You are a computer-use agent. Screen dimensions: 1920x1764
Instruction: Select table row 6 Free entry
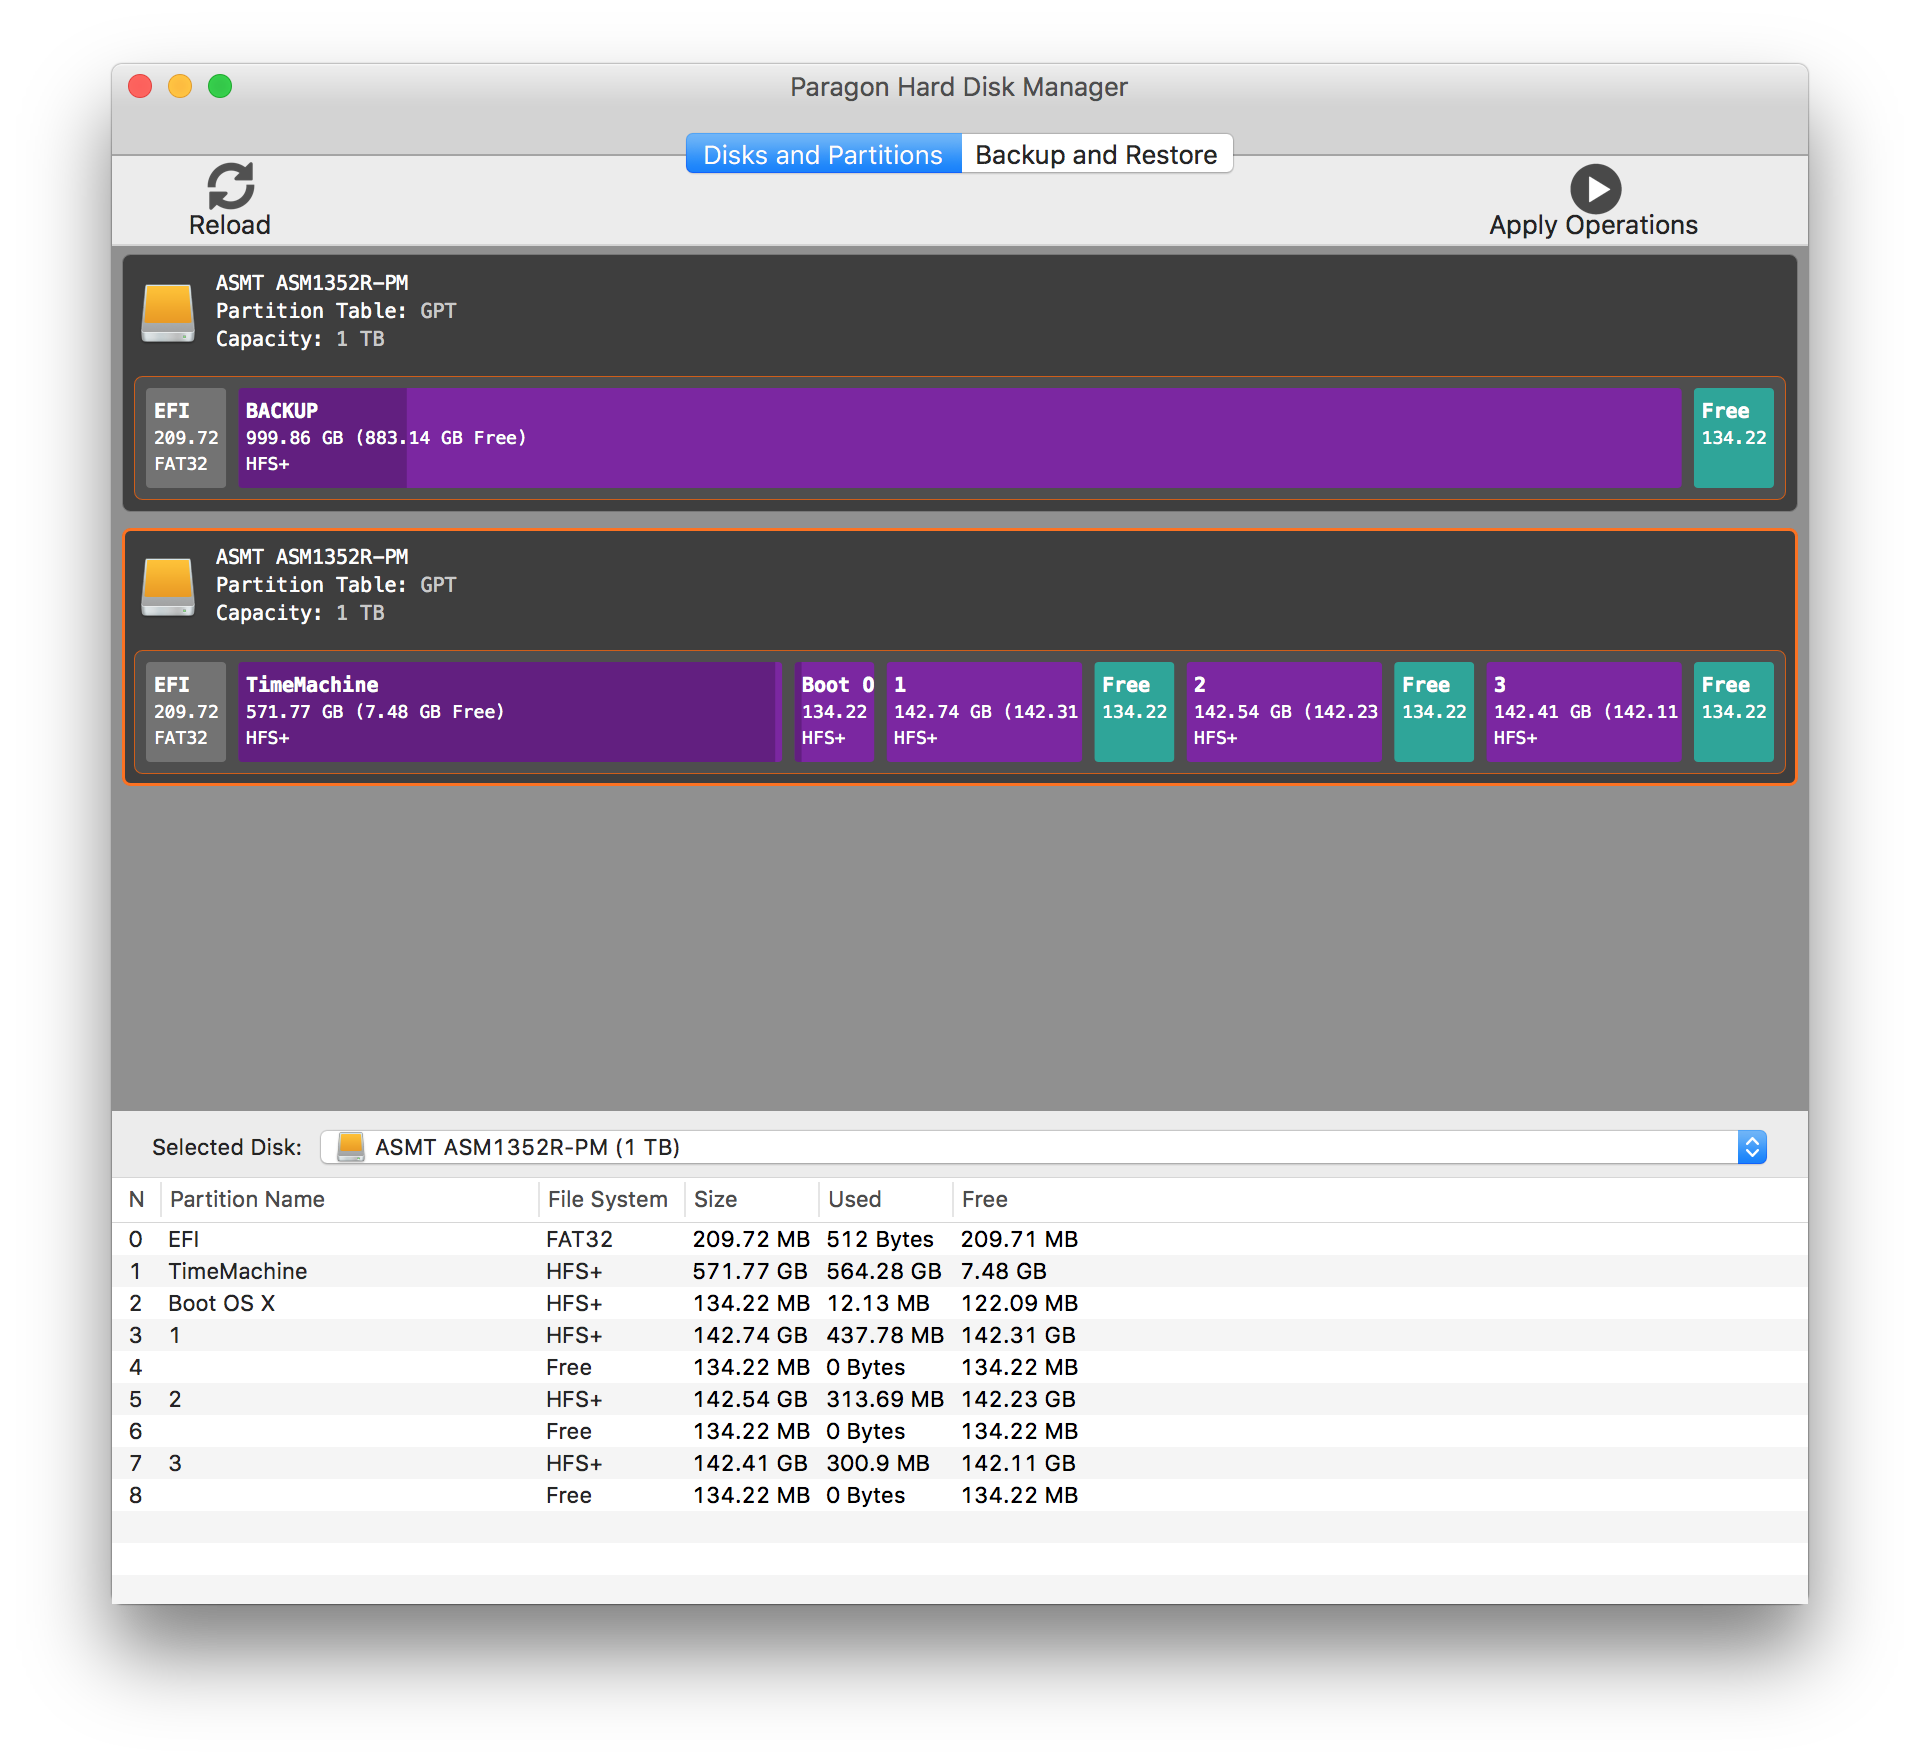960,1431
